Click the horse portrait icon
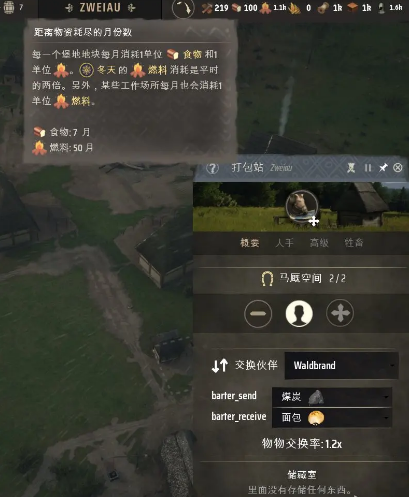409x497 pixels. point(301,207)
